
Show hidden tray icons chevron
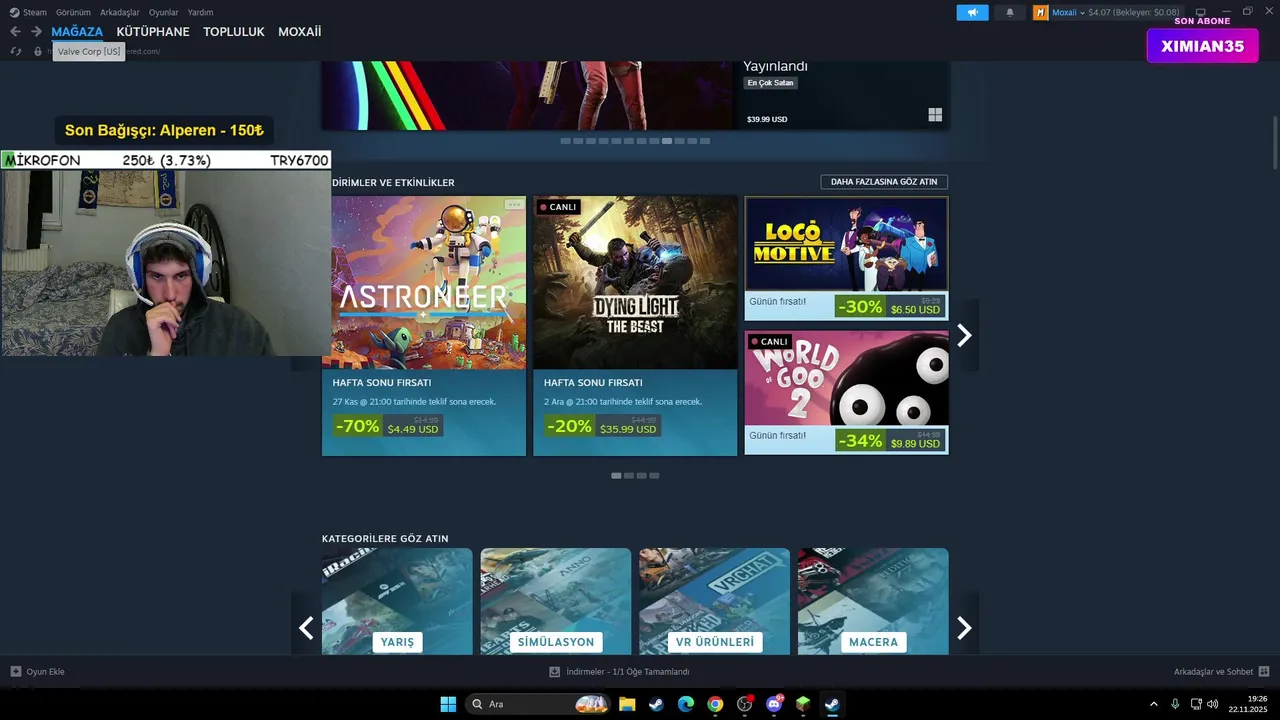[x=1153, y=704]
